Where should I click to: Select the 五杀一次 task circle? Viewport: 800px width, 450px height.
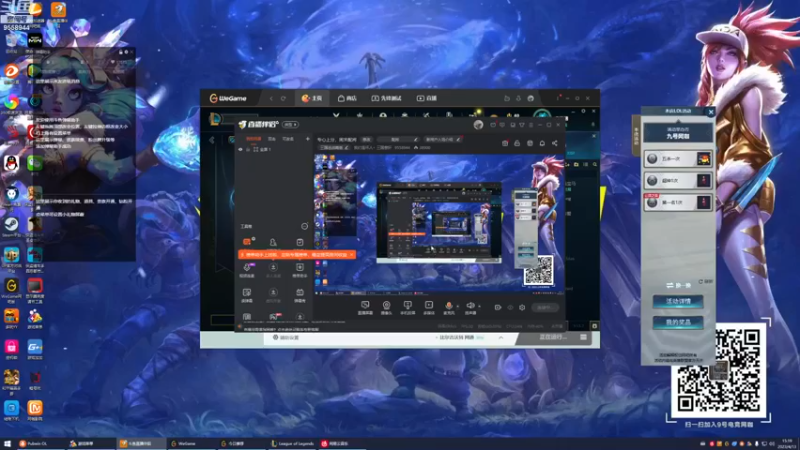tap(652, 159)
